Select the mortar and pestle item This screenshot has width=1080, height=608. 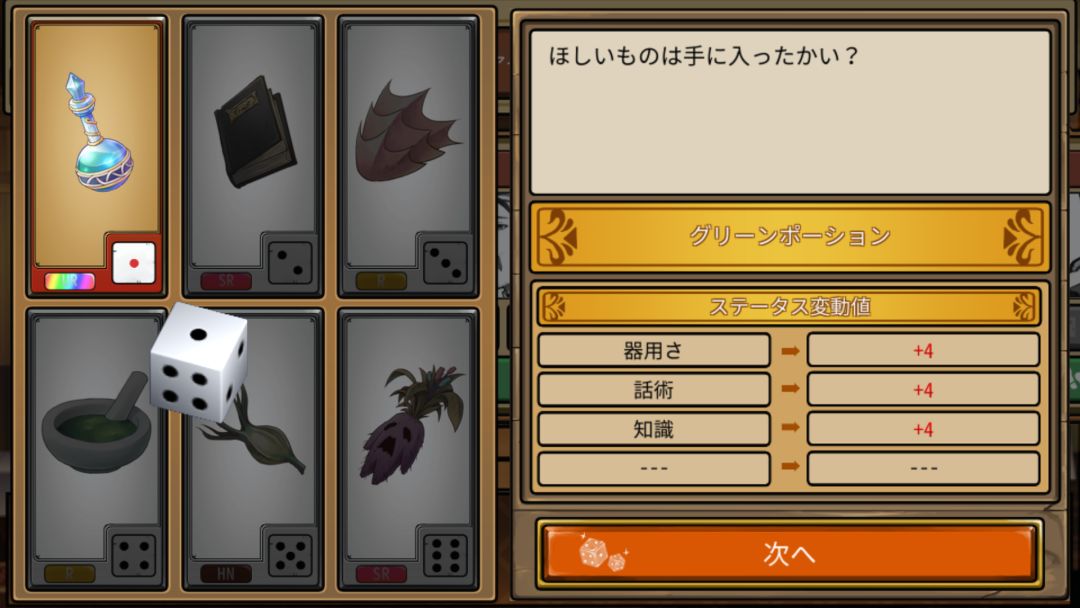[x=97, y=449]
